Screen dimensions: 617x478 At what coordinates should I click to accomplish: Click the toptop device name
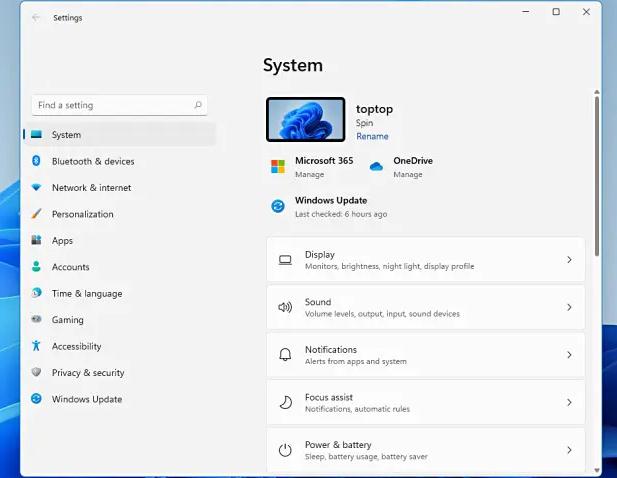click(374, 109)
